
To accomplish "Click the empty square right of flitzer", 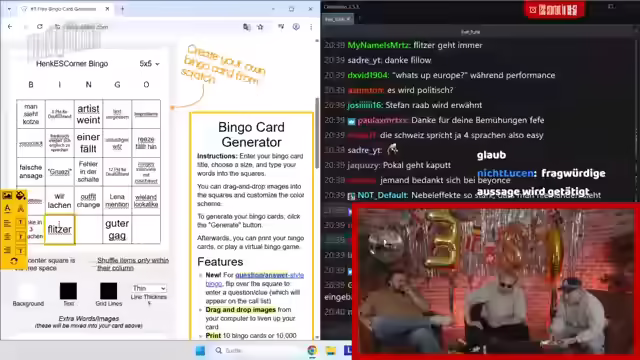I will [x=88, y=230].
